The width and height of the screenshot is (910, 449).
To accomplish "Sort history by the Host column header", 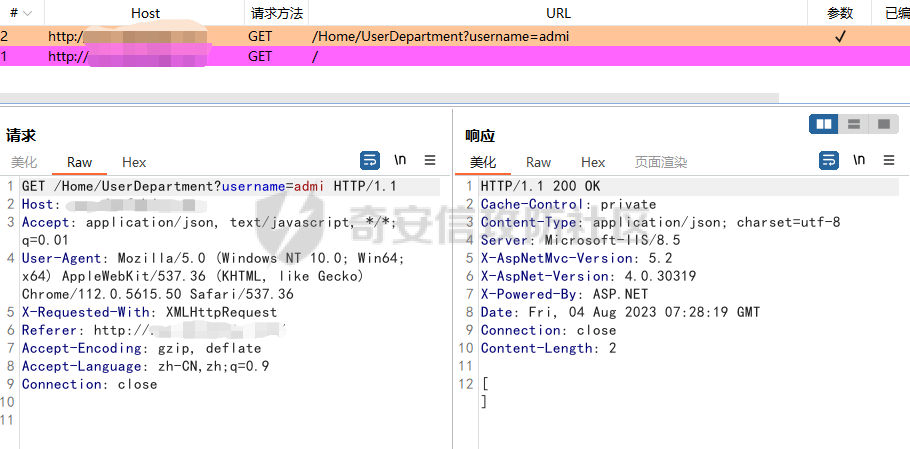I will click(145, 13).
